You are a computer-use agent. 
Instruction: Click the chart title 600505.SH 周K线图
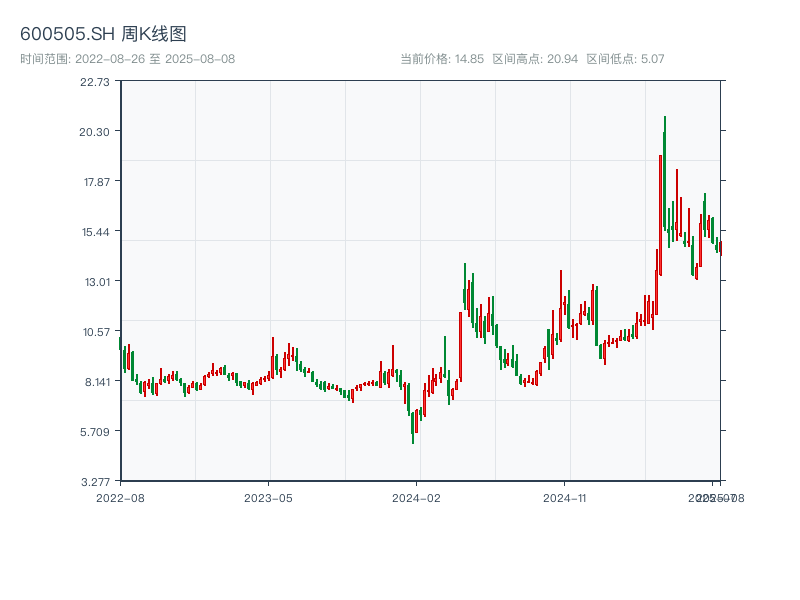pyautogui.click(x=103, y=34)
